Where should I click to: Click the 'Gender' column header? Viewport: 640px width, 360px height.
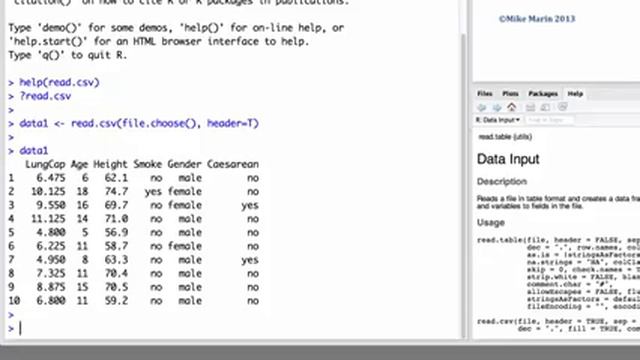[x=184, y=164]
